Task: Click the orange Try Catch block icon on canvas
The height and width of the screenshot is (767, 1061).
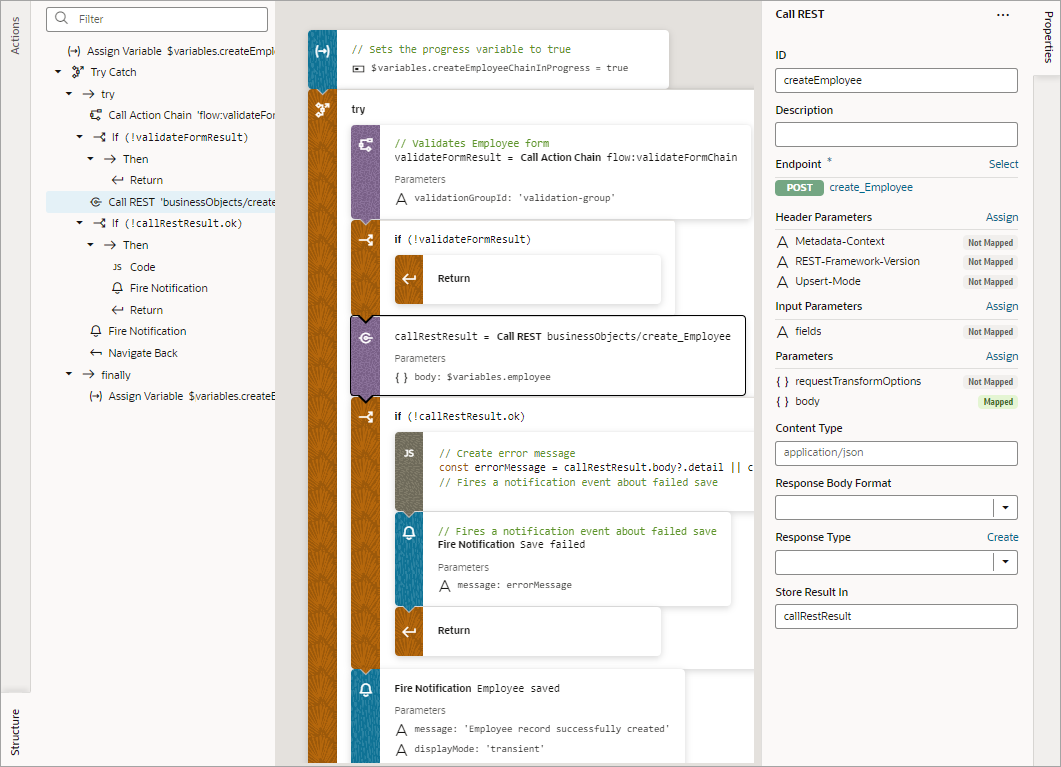Action: click(x=322, y=110)
